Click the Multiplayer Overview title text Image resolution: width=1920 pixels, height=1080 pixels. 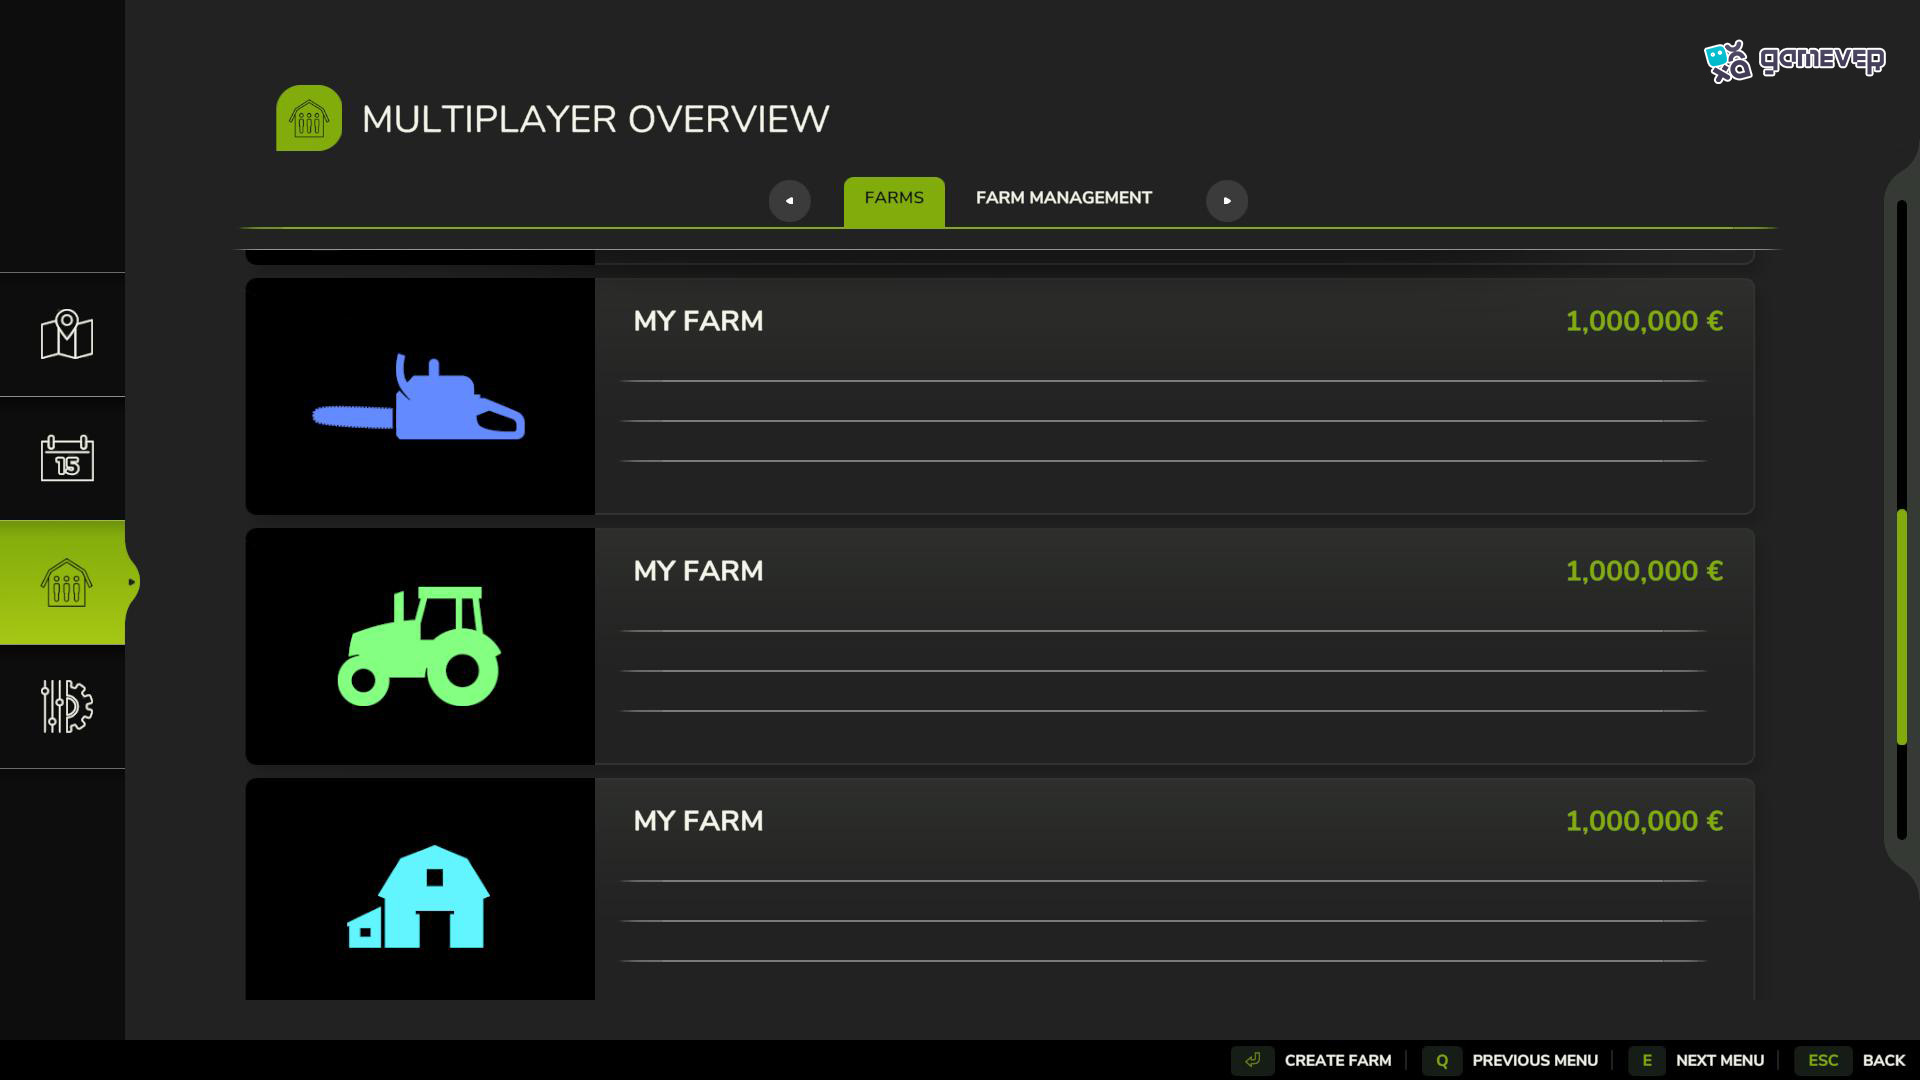pyautogui.click(x=596, y=119)
